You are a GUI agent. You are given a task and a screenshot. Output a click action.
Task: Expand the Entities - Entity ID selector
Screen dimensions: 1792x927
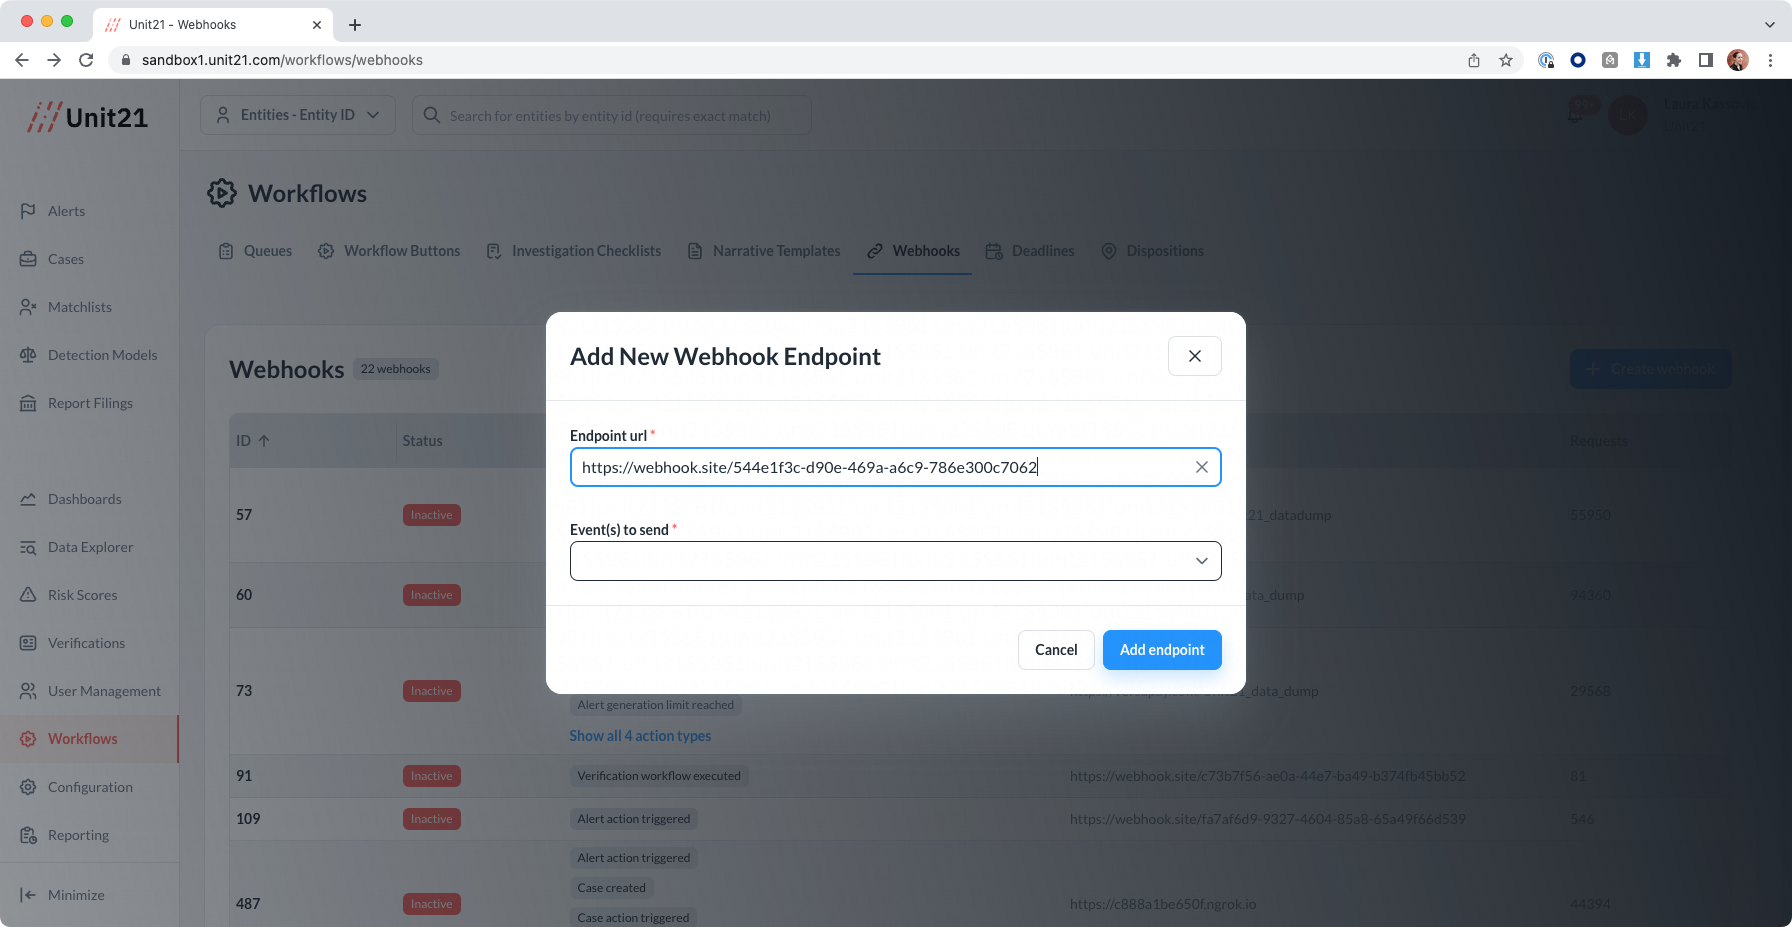(x=298, y=115)
